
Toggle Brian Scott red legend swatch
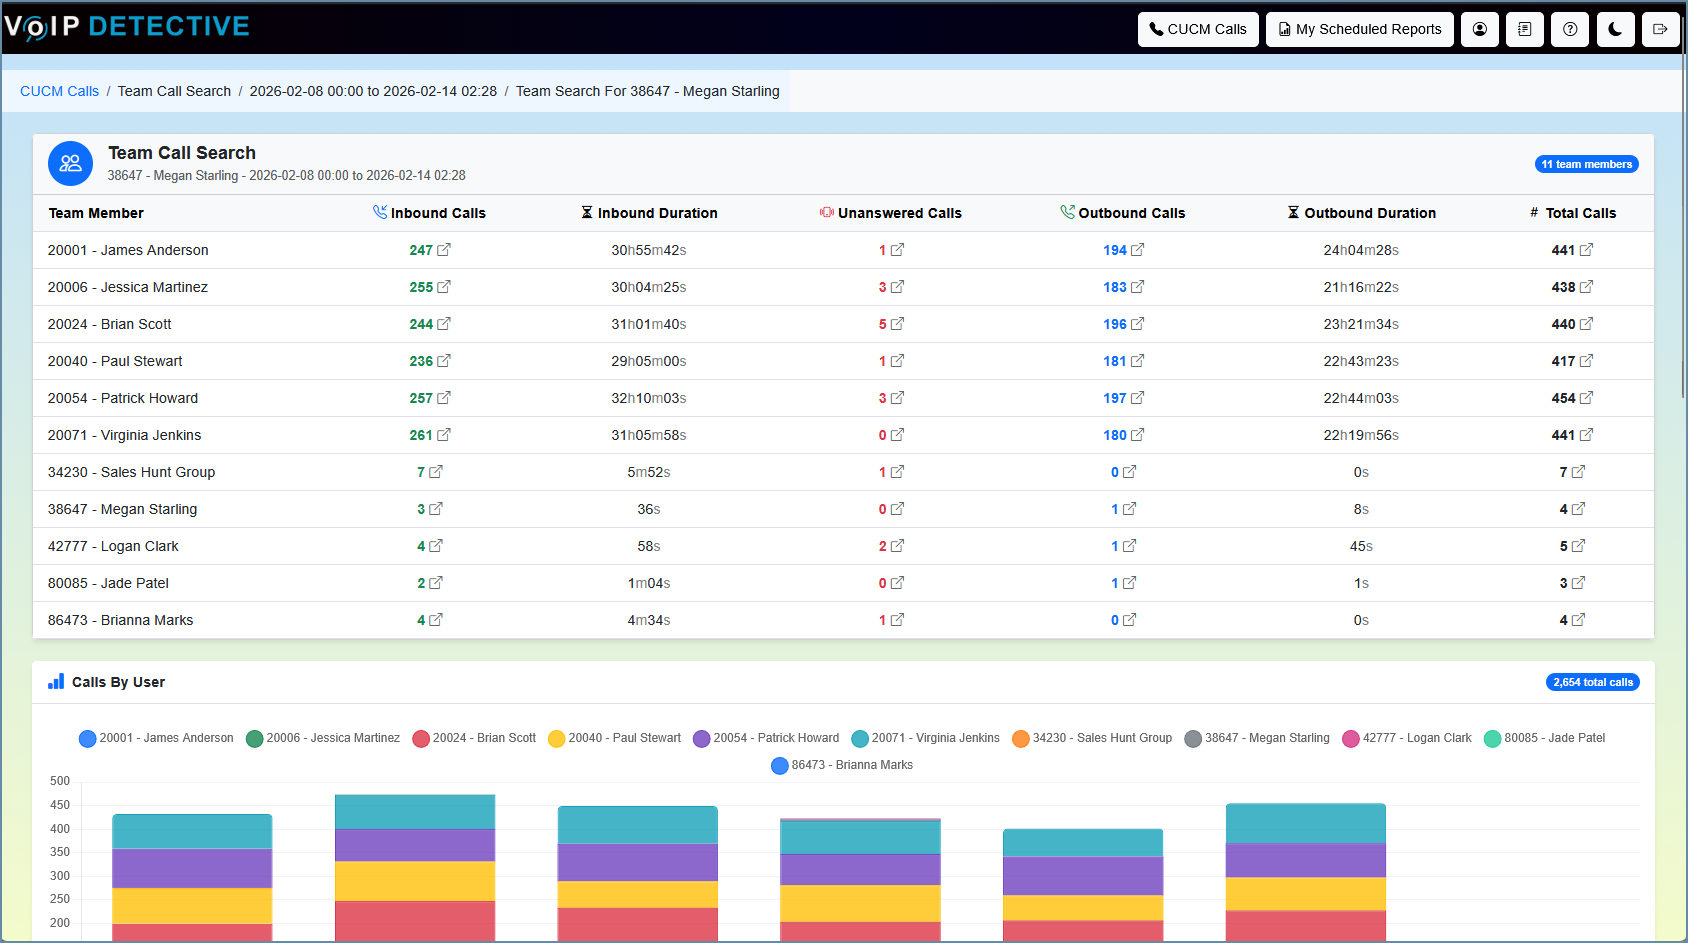(421, 738)
